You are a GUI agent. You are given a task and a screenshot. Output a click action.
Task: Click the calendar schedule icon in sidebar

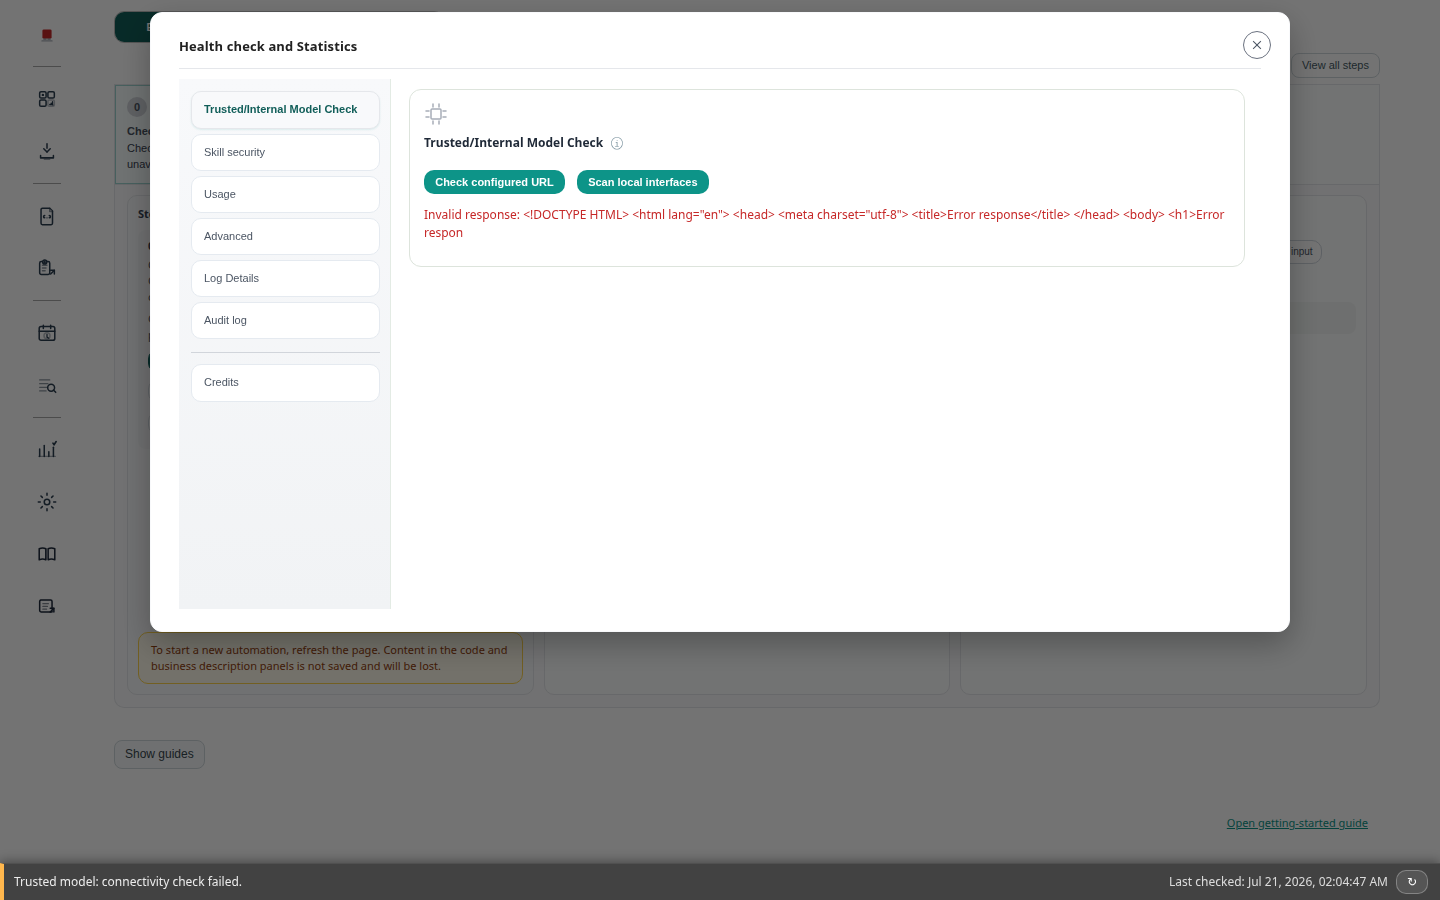pos(47,333)
